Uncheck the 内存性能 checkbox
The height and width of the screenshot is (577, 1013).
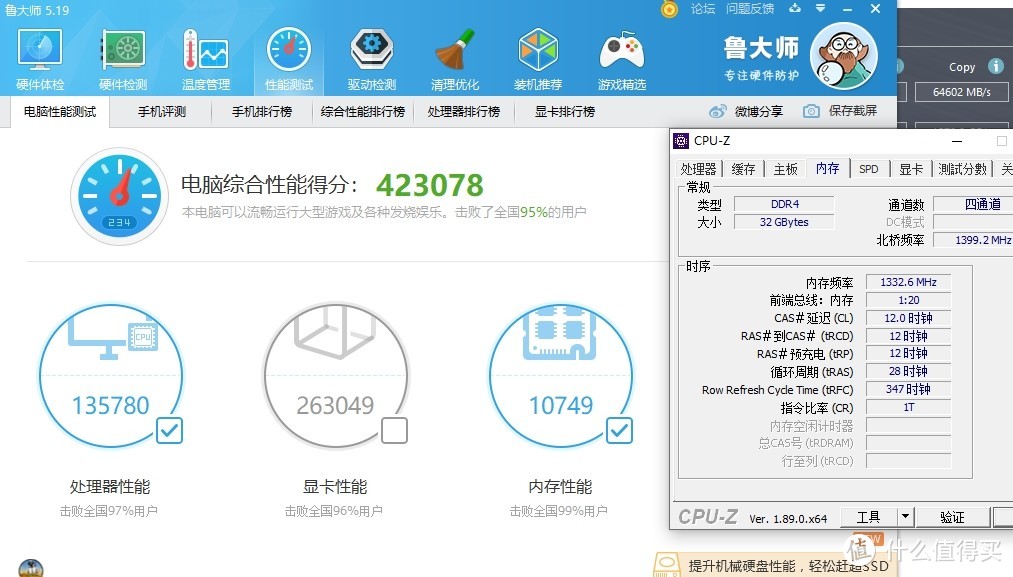click(619, 430)
